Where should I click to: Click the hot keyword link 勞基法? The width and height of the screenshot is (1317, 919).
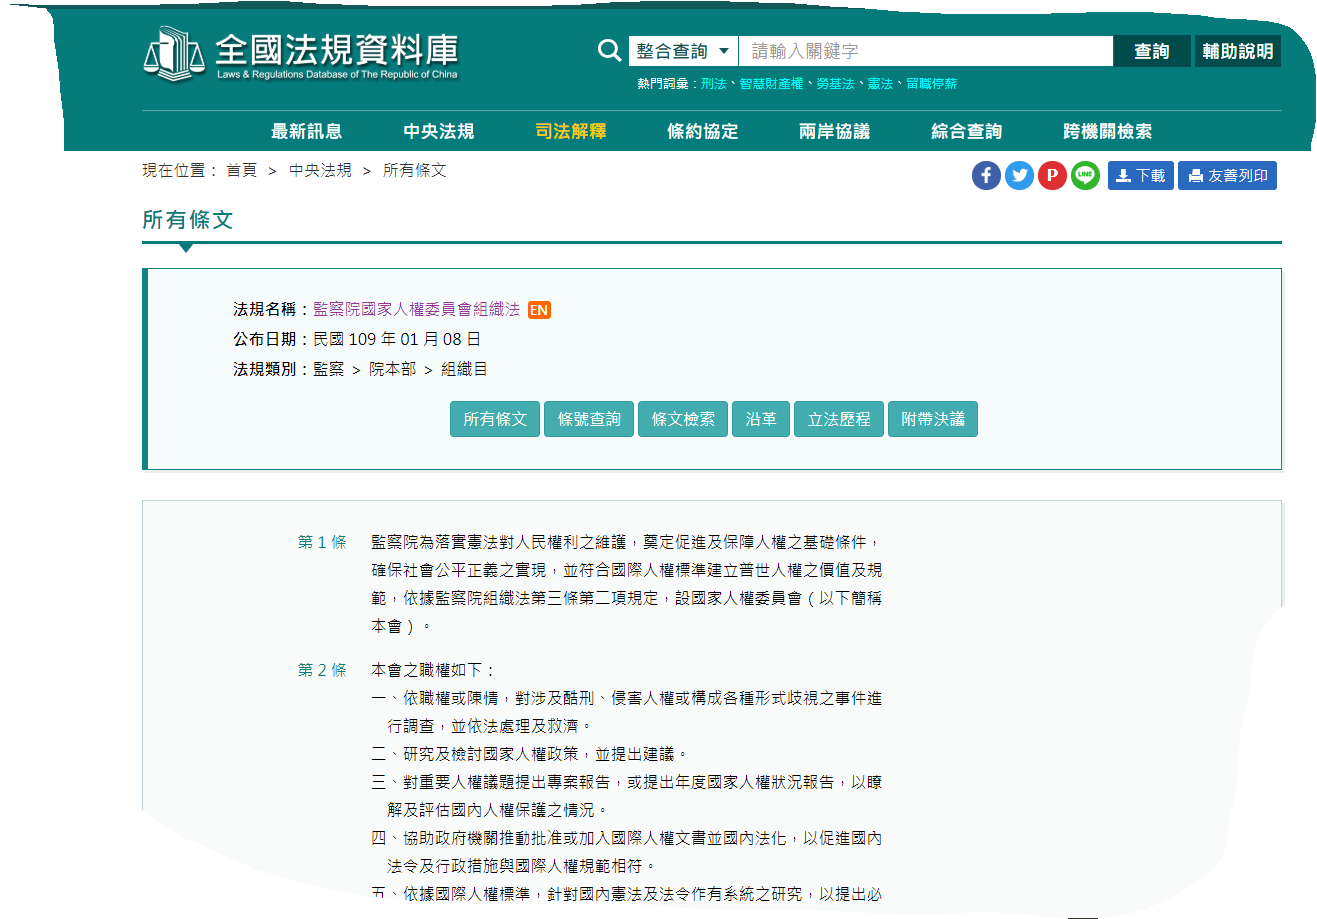point(835,84)
